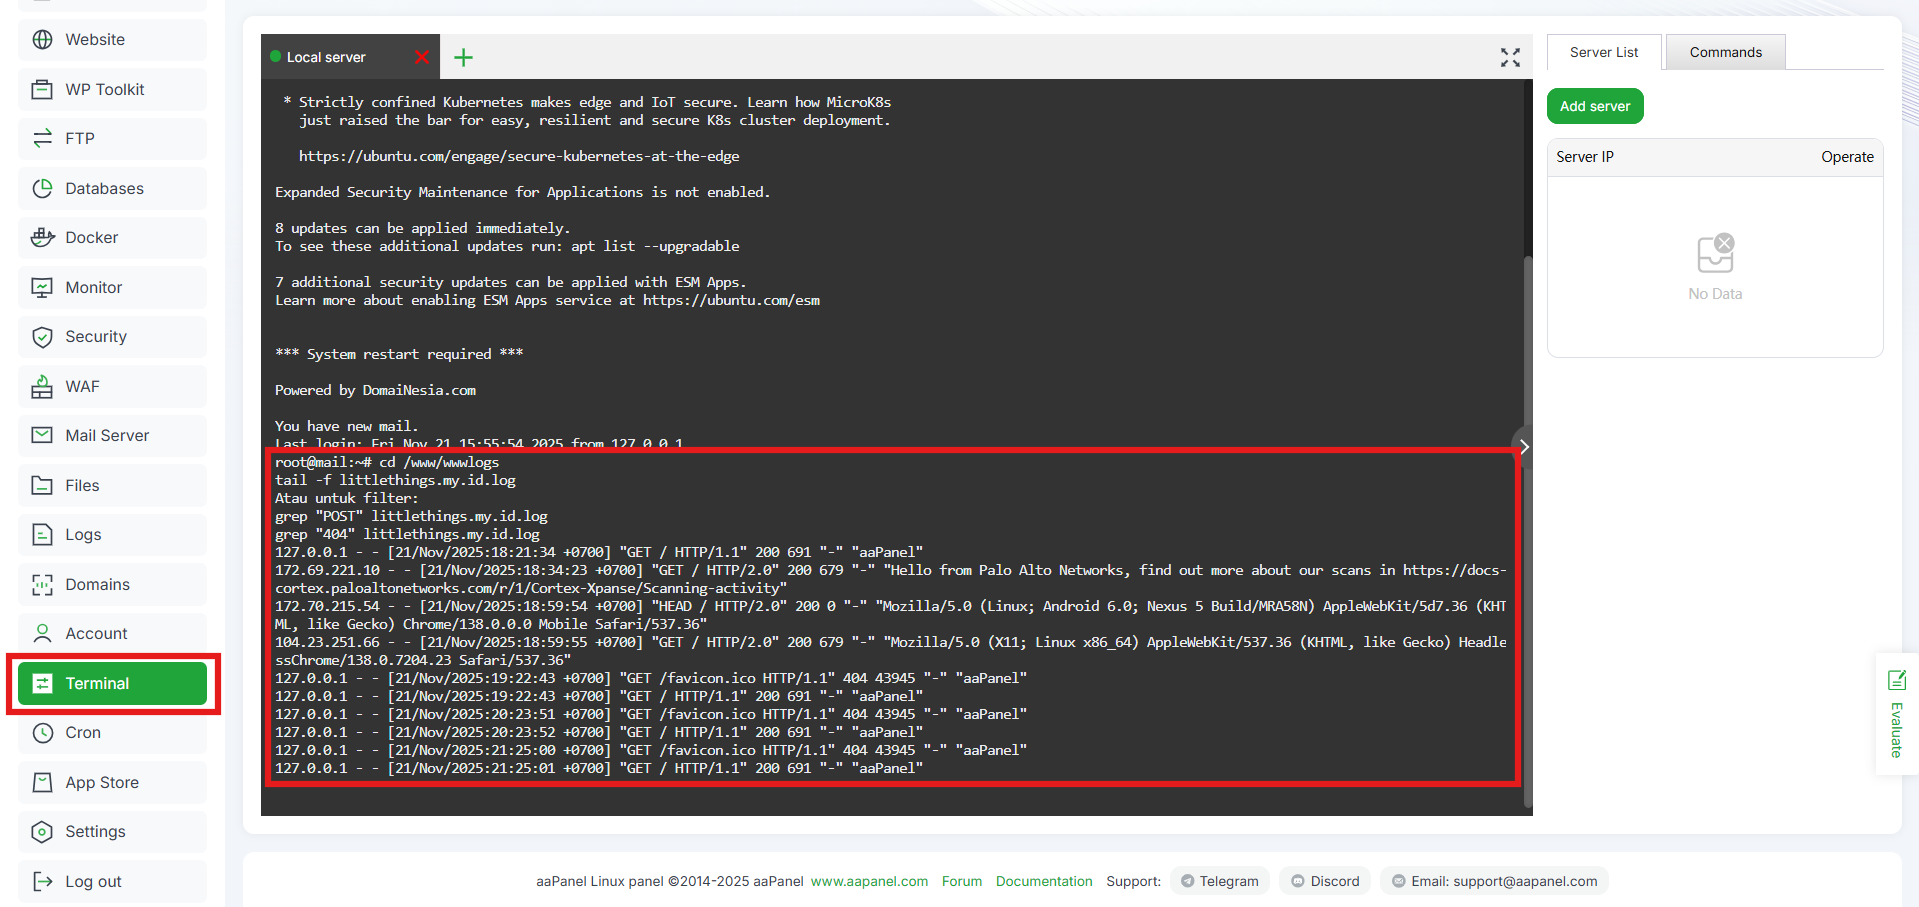Go to Docker menu item
The height and width of the screenshot is (907, 1919).
coord(112,238)
